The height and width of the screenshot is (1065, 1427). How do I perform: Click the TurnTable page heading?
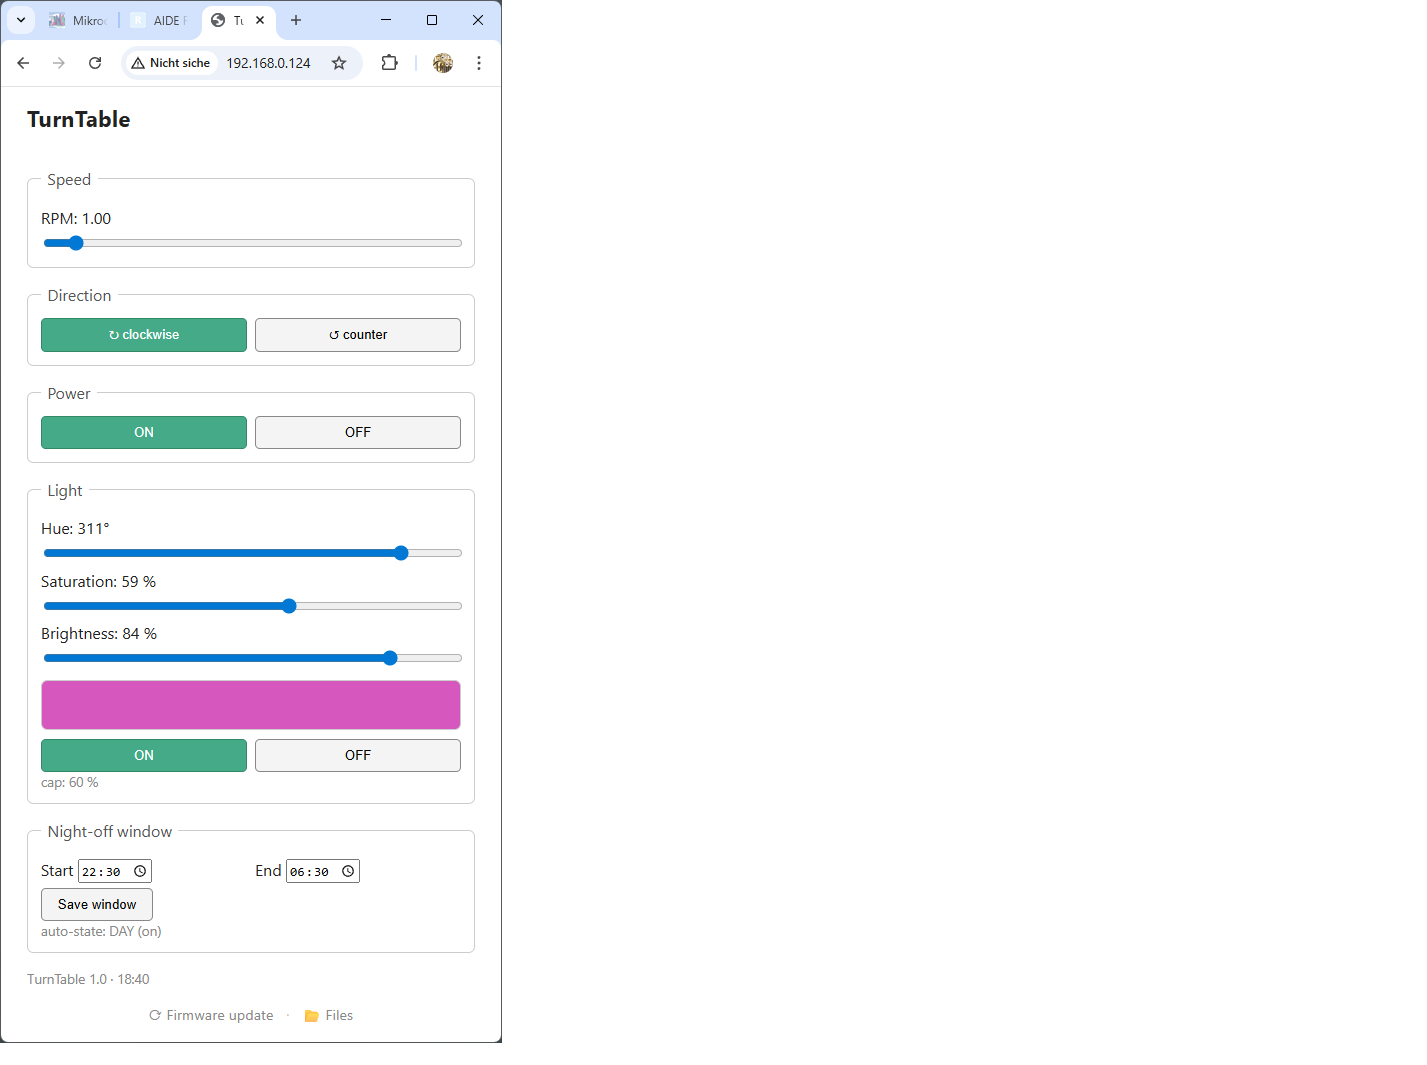tap(79, 120)
